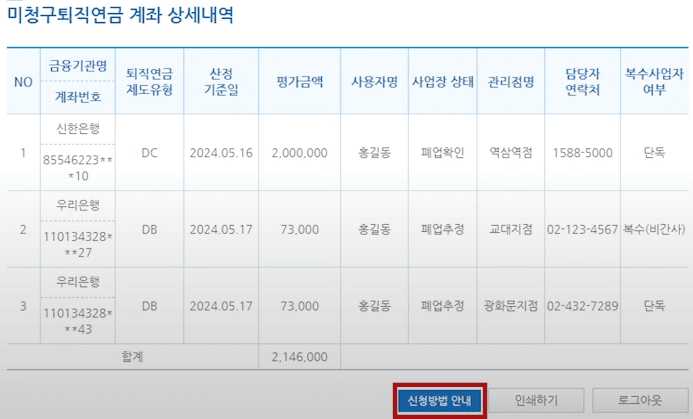The height and width of the screenshot is (419, 693).
Task: Click the 관리점명 column header
Action: point(511,82)
